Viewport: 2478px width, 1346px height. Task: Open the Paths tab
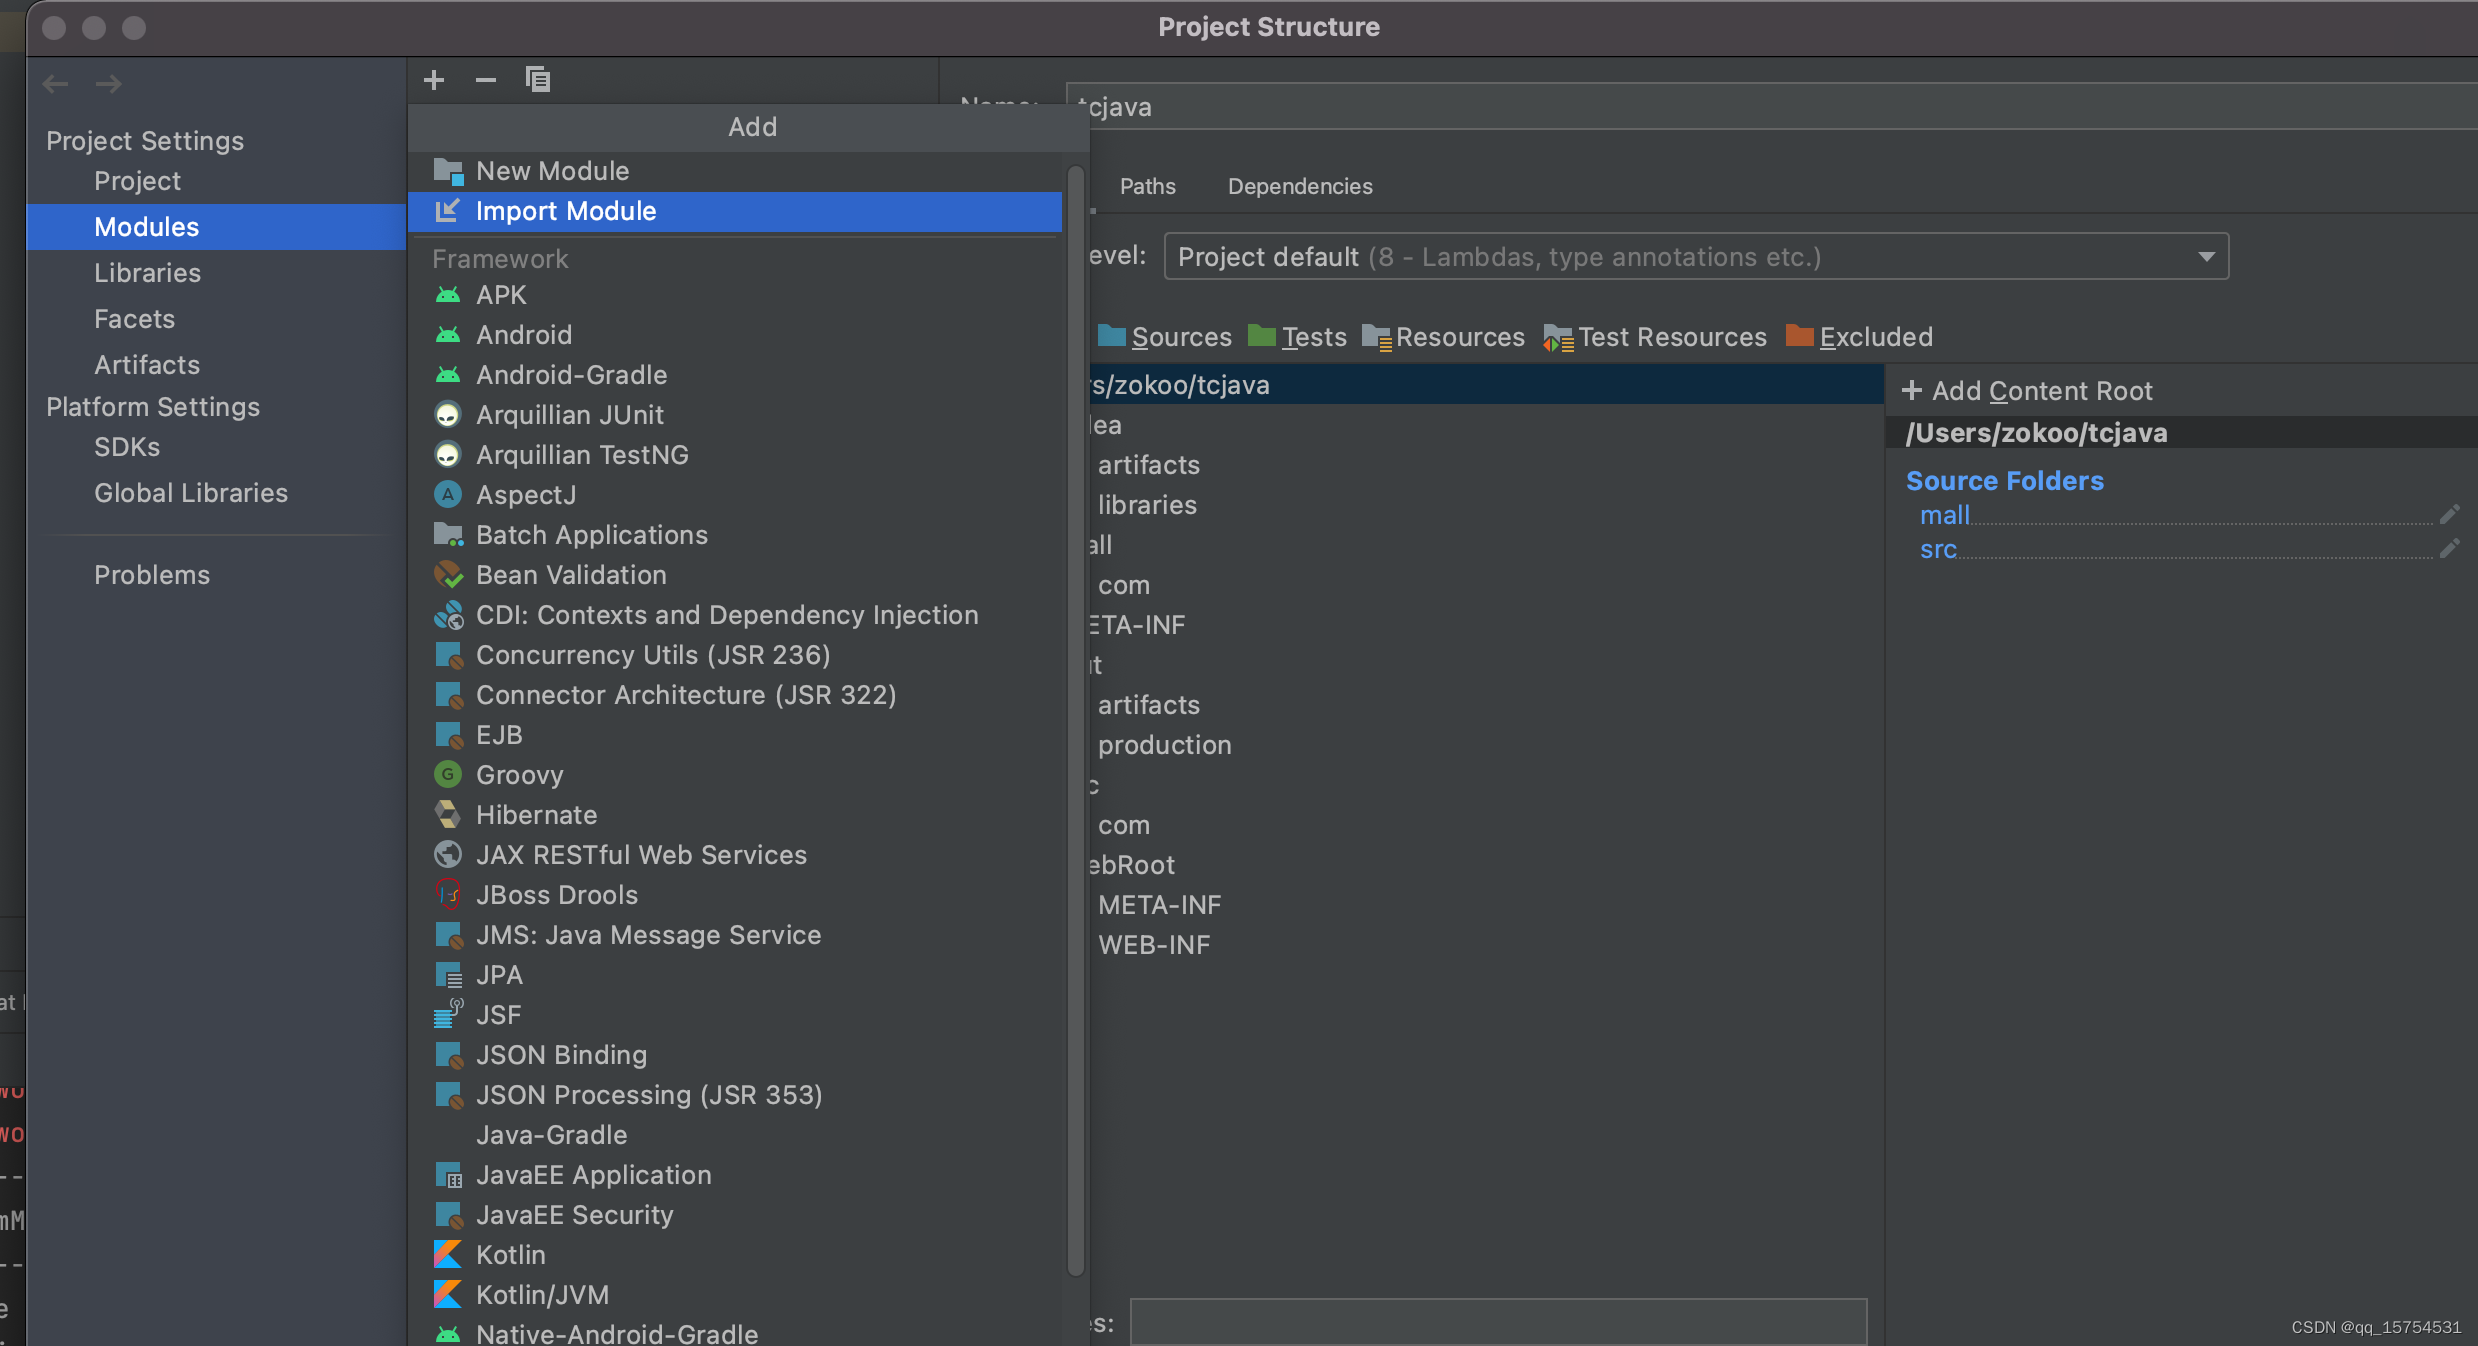1147,186
